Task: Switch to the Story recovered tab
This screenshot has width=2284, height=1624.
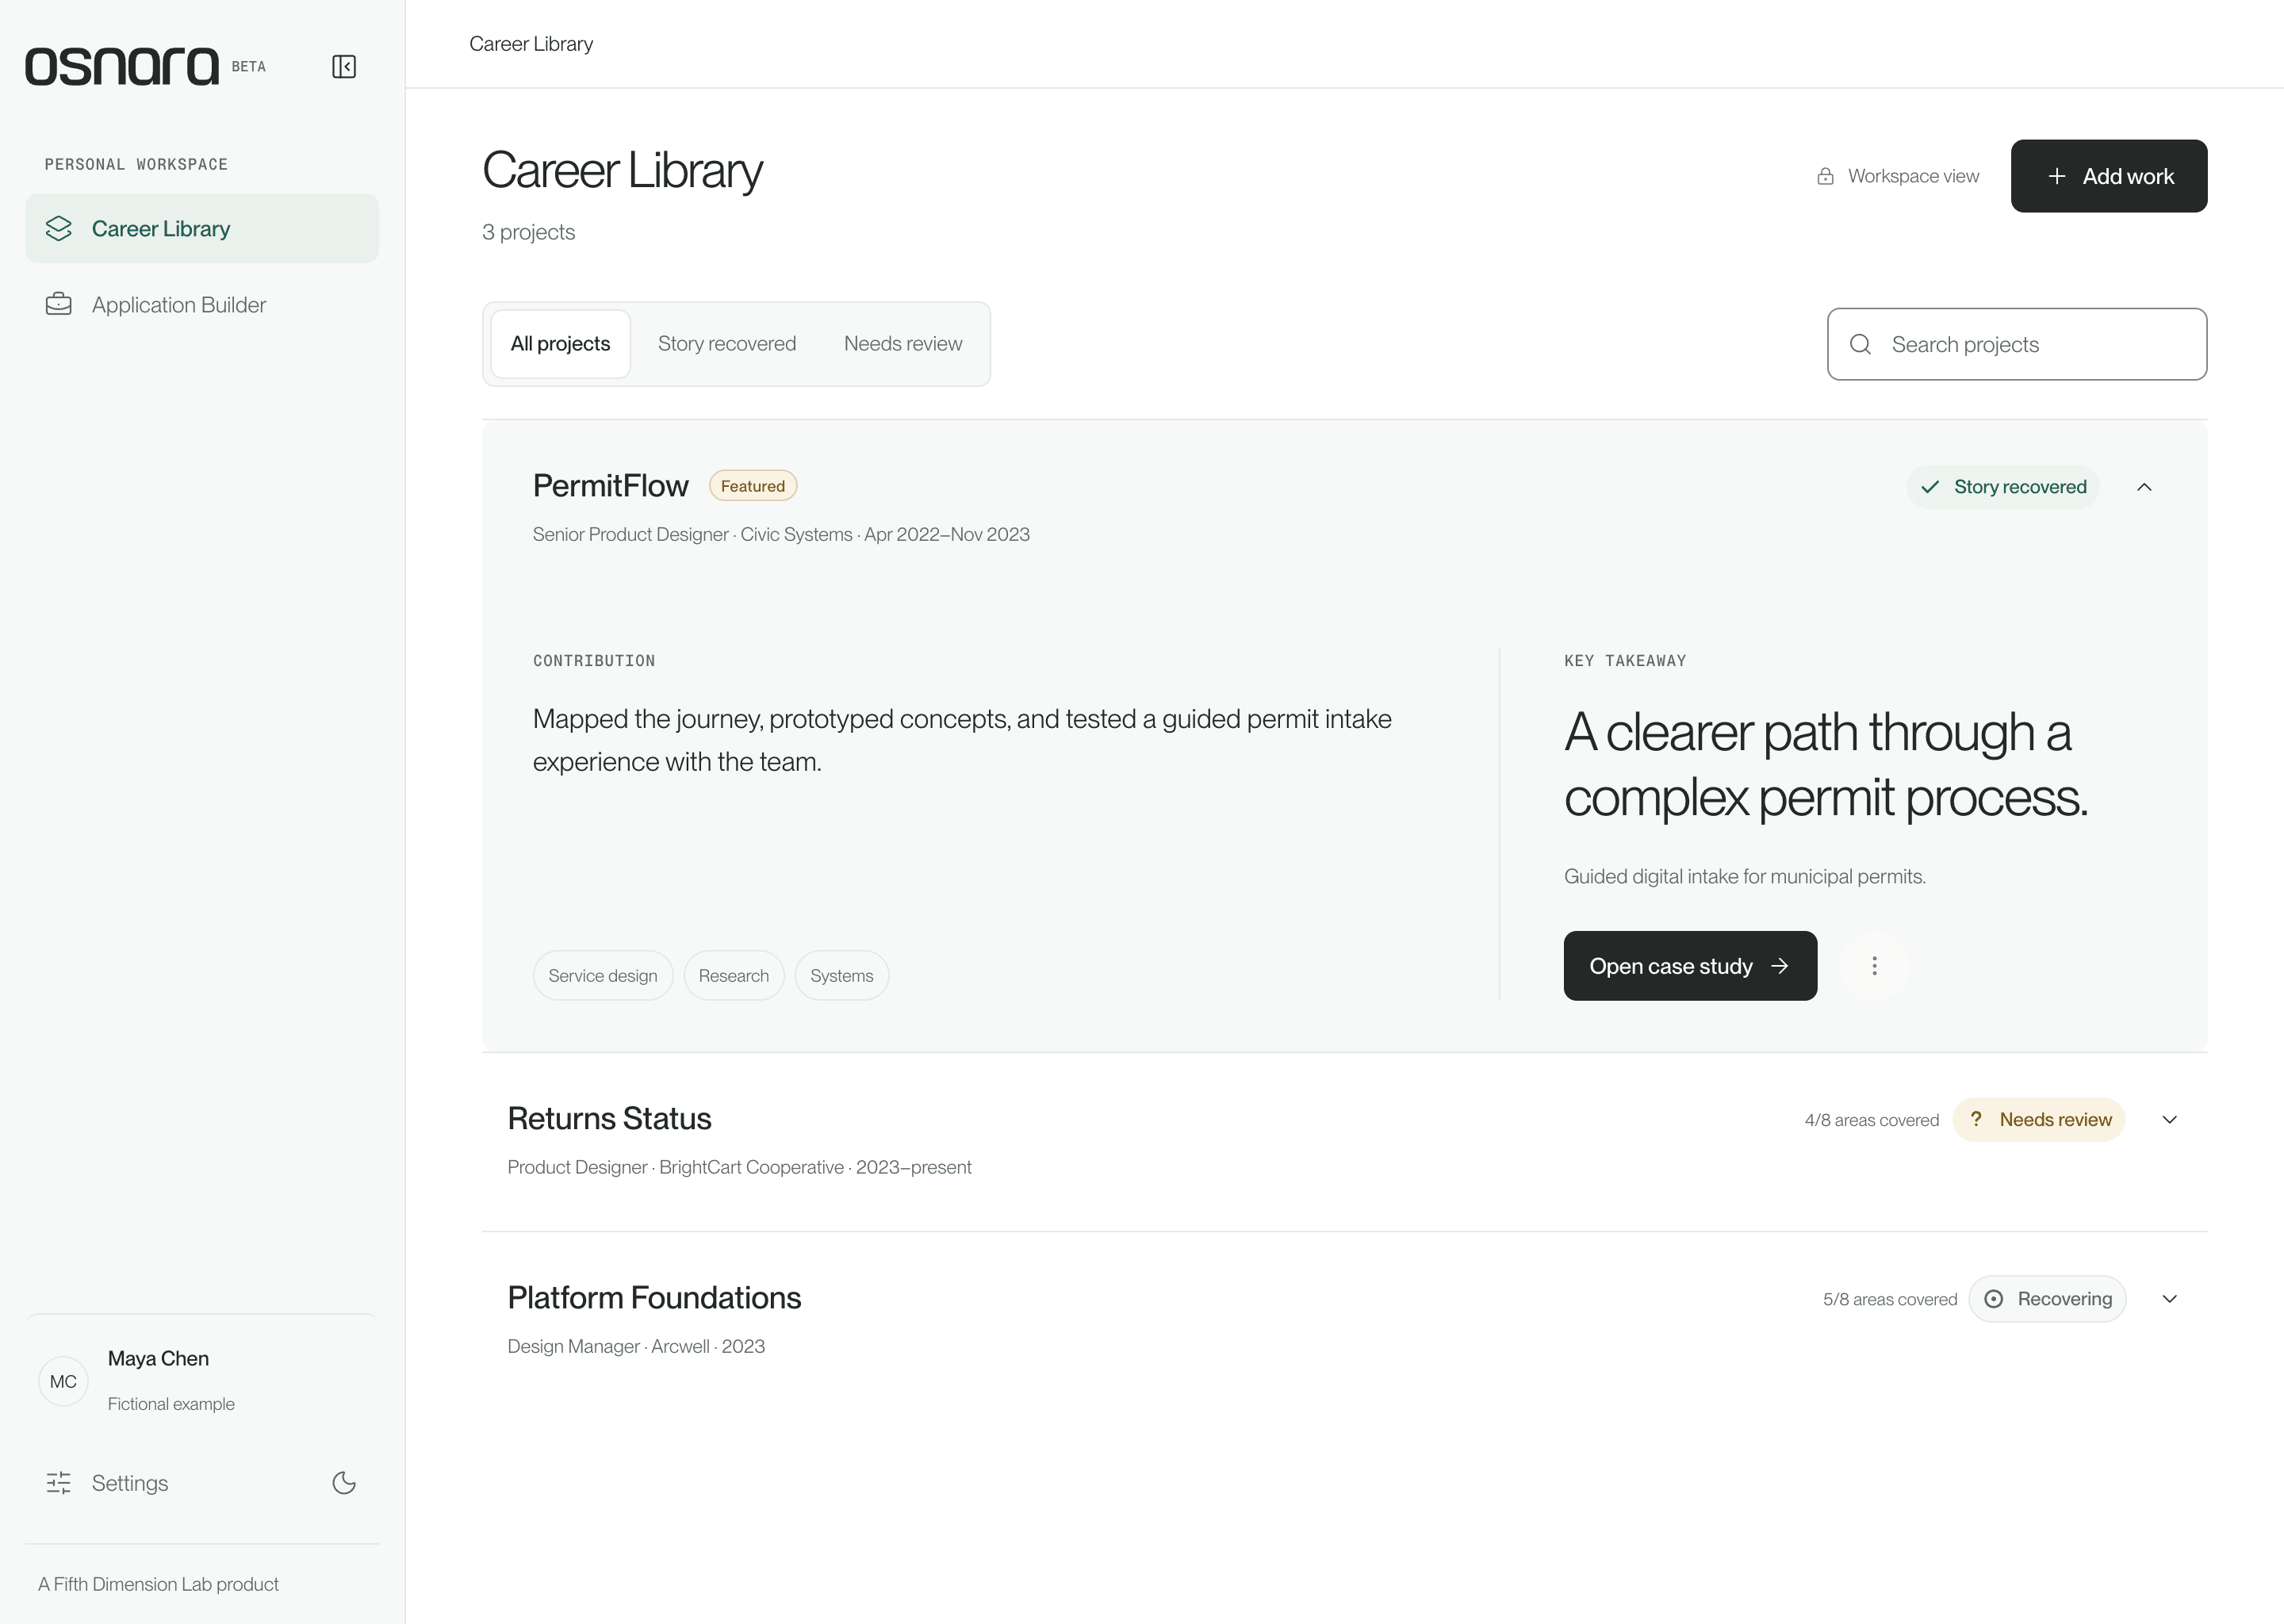Action: (x=727, y=344)
